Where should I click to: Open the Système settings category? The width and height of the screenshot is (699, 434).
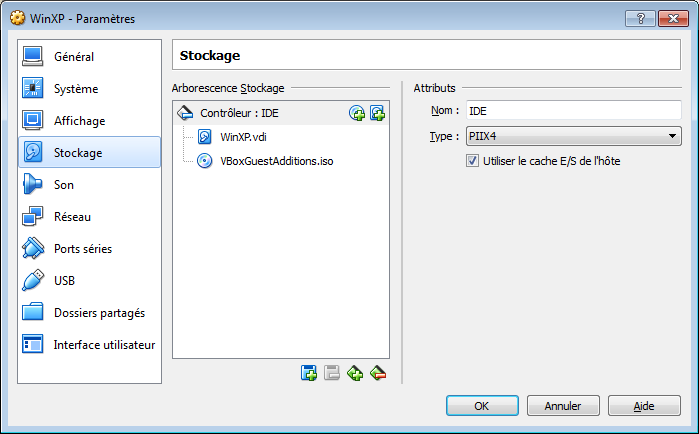click(76, 89)
